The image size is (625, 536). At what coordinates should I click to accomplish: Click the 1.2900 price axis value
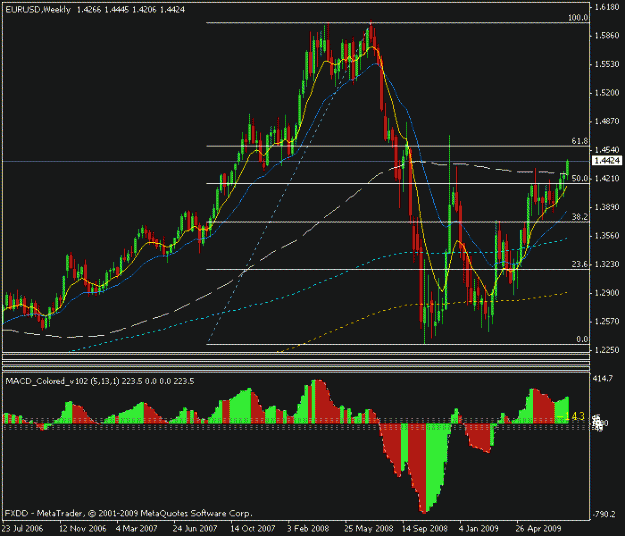pos(607,293)
